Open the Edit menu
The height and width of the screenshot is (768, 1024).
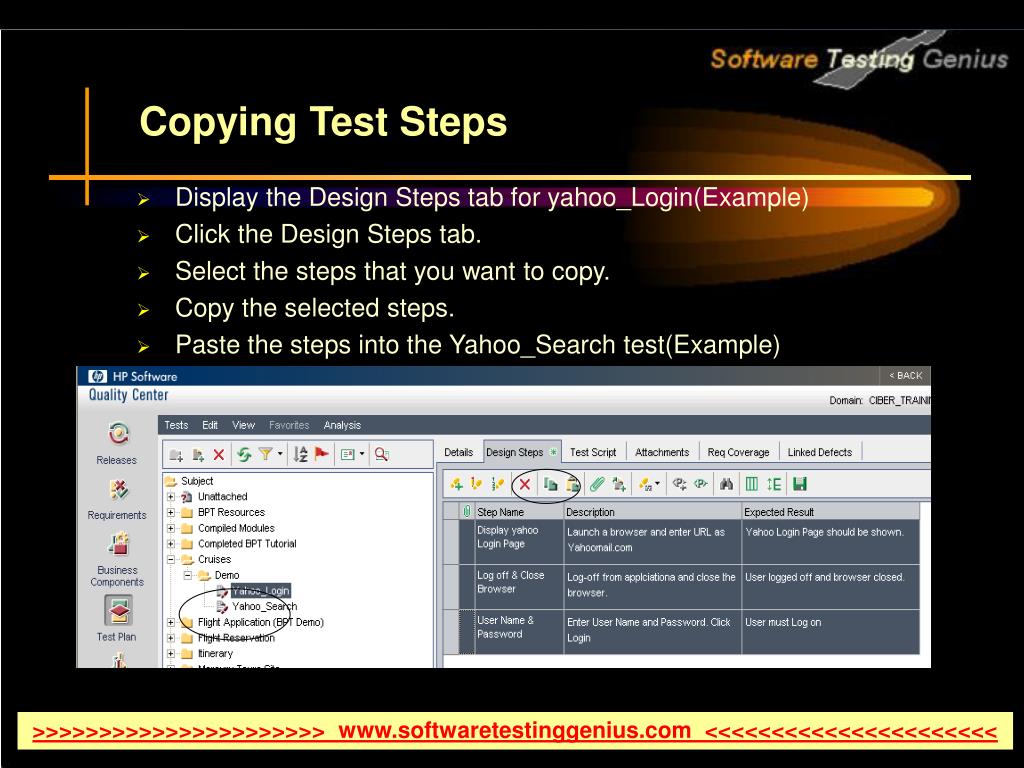(x=210, y=424)
